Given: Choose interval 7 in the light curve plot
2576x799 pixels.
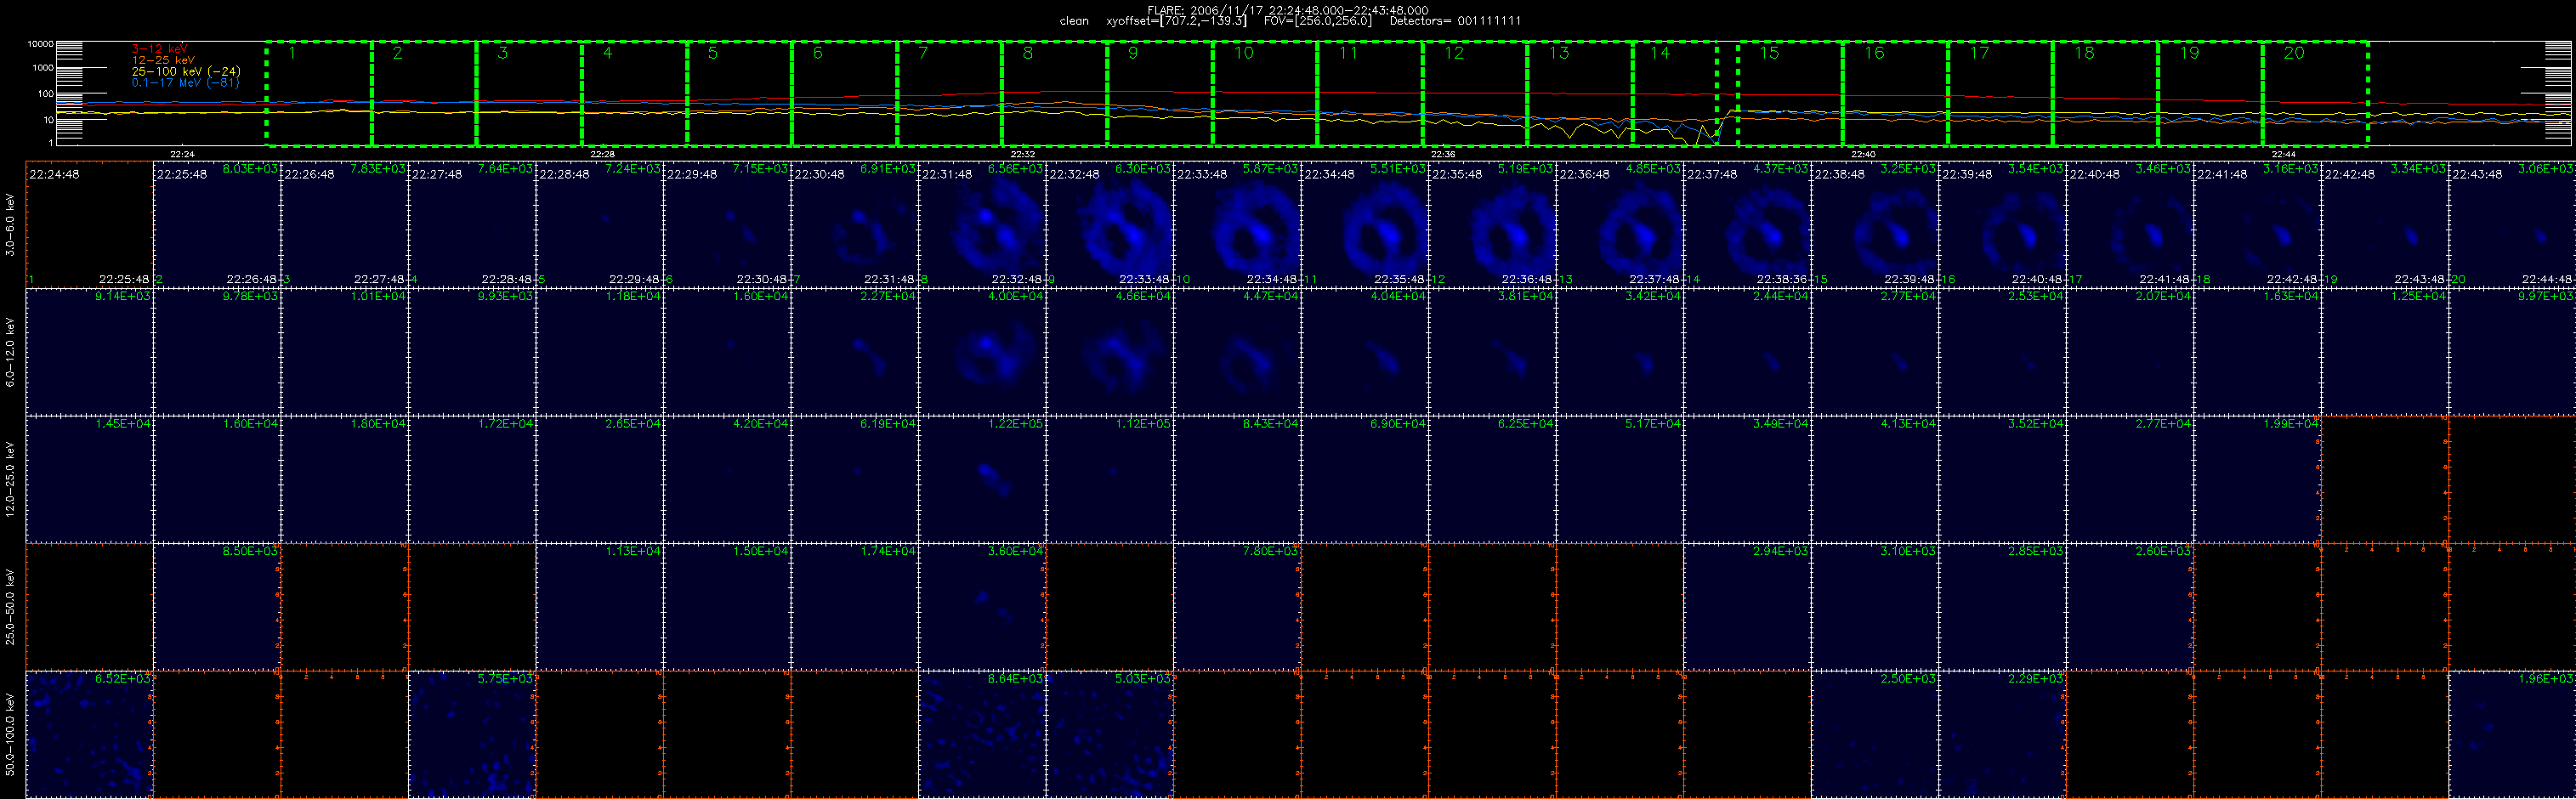Looking at the screenshot, I should [x=950, y=94].
